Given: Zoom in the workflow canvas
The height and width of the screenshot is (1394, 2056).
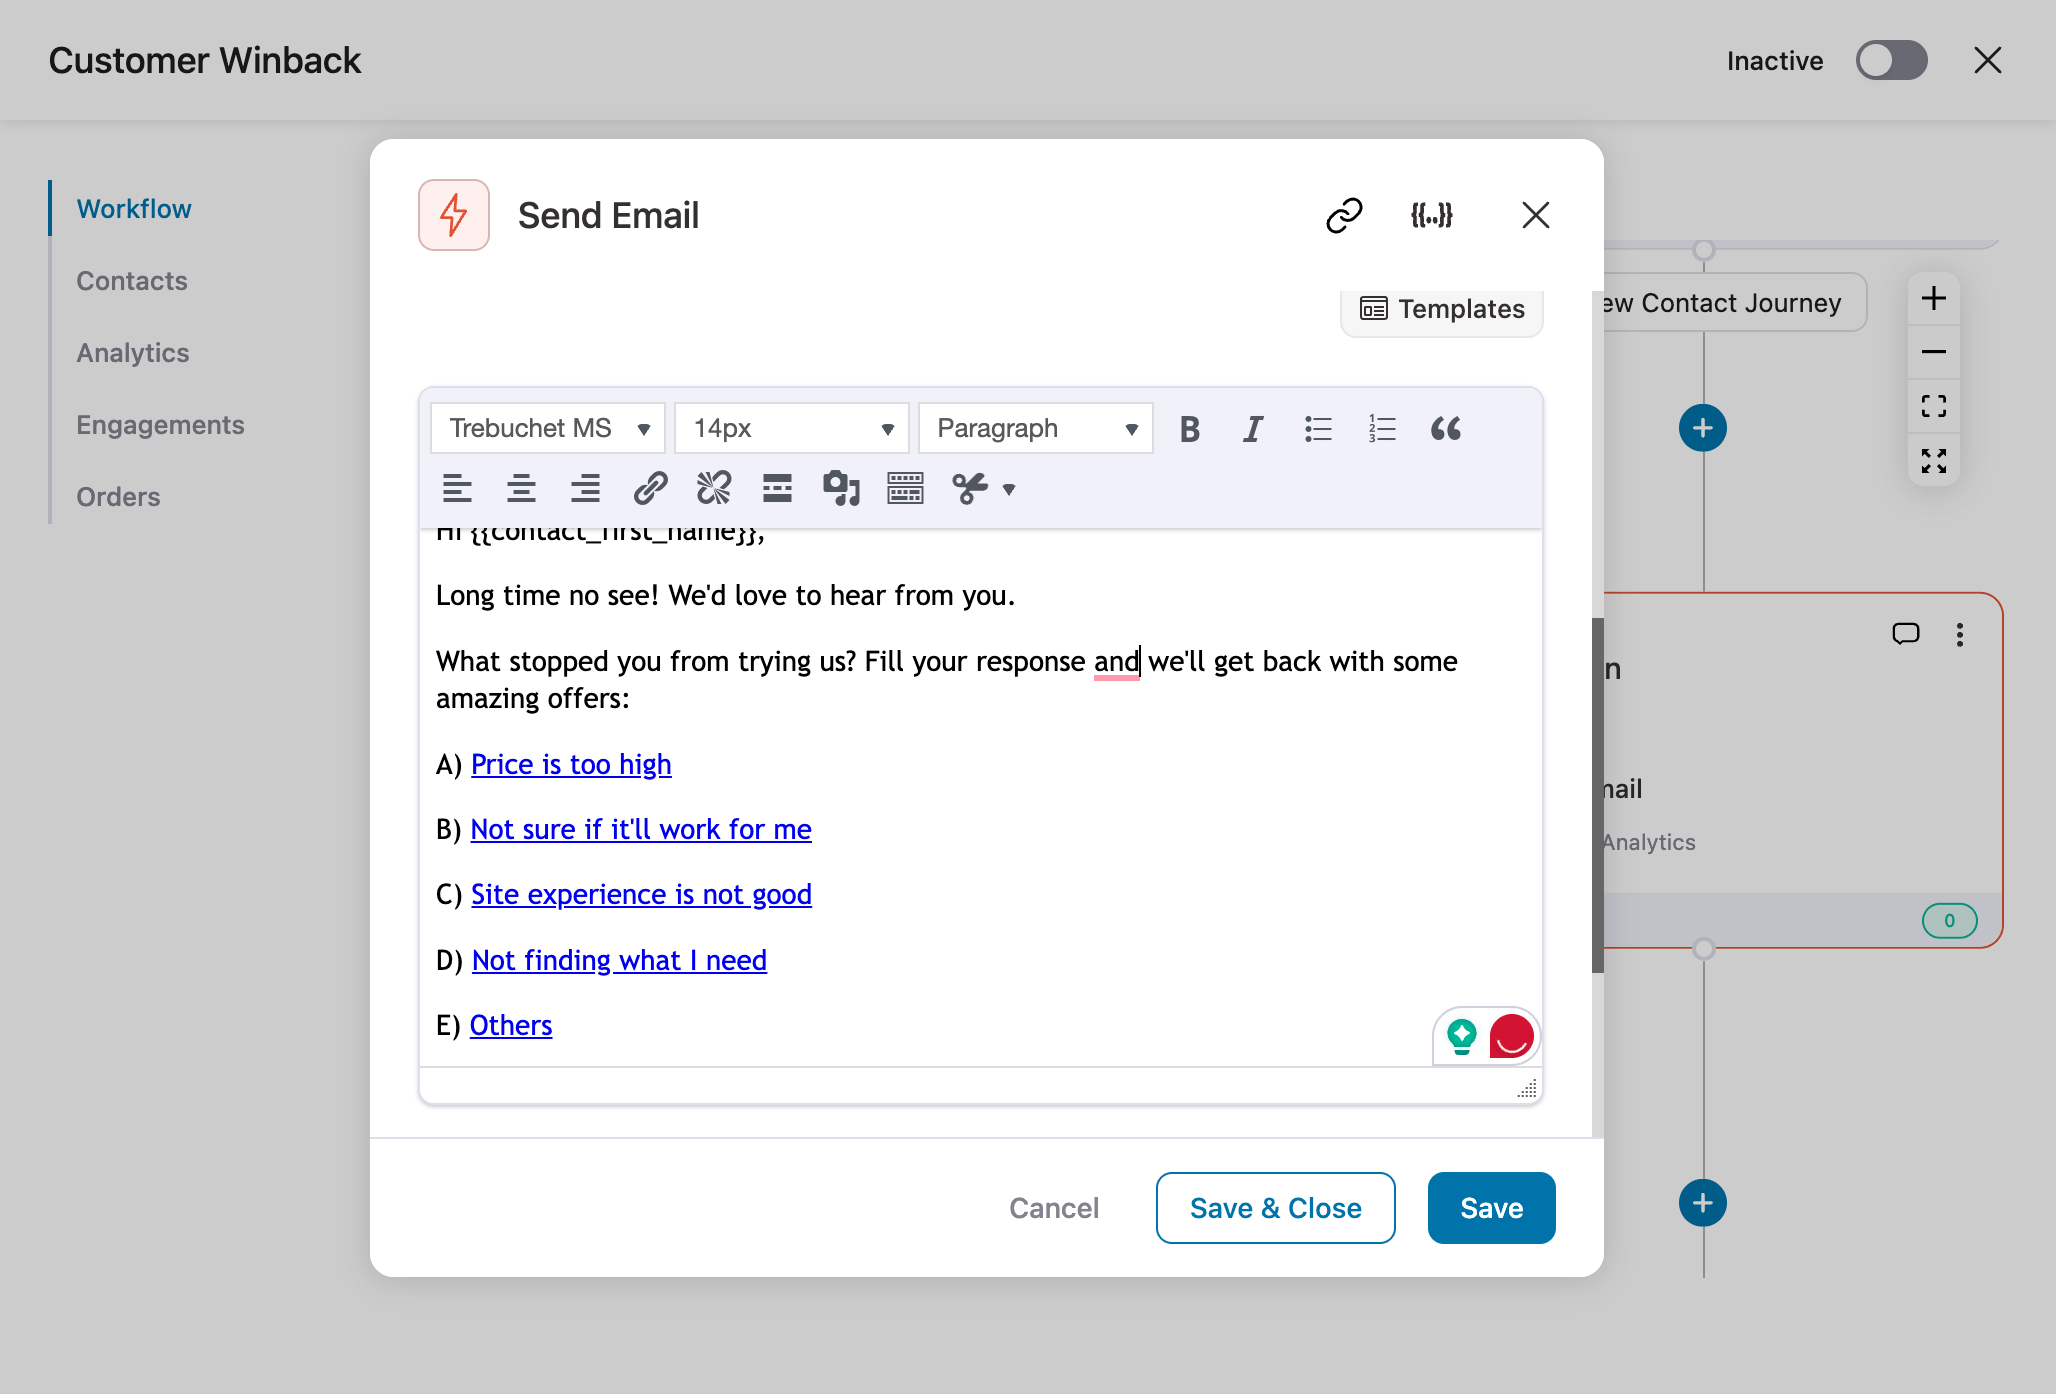Looking at the screenshot, I should [1933, 299].
